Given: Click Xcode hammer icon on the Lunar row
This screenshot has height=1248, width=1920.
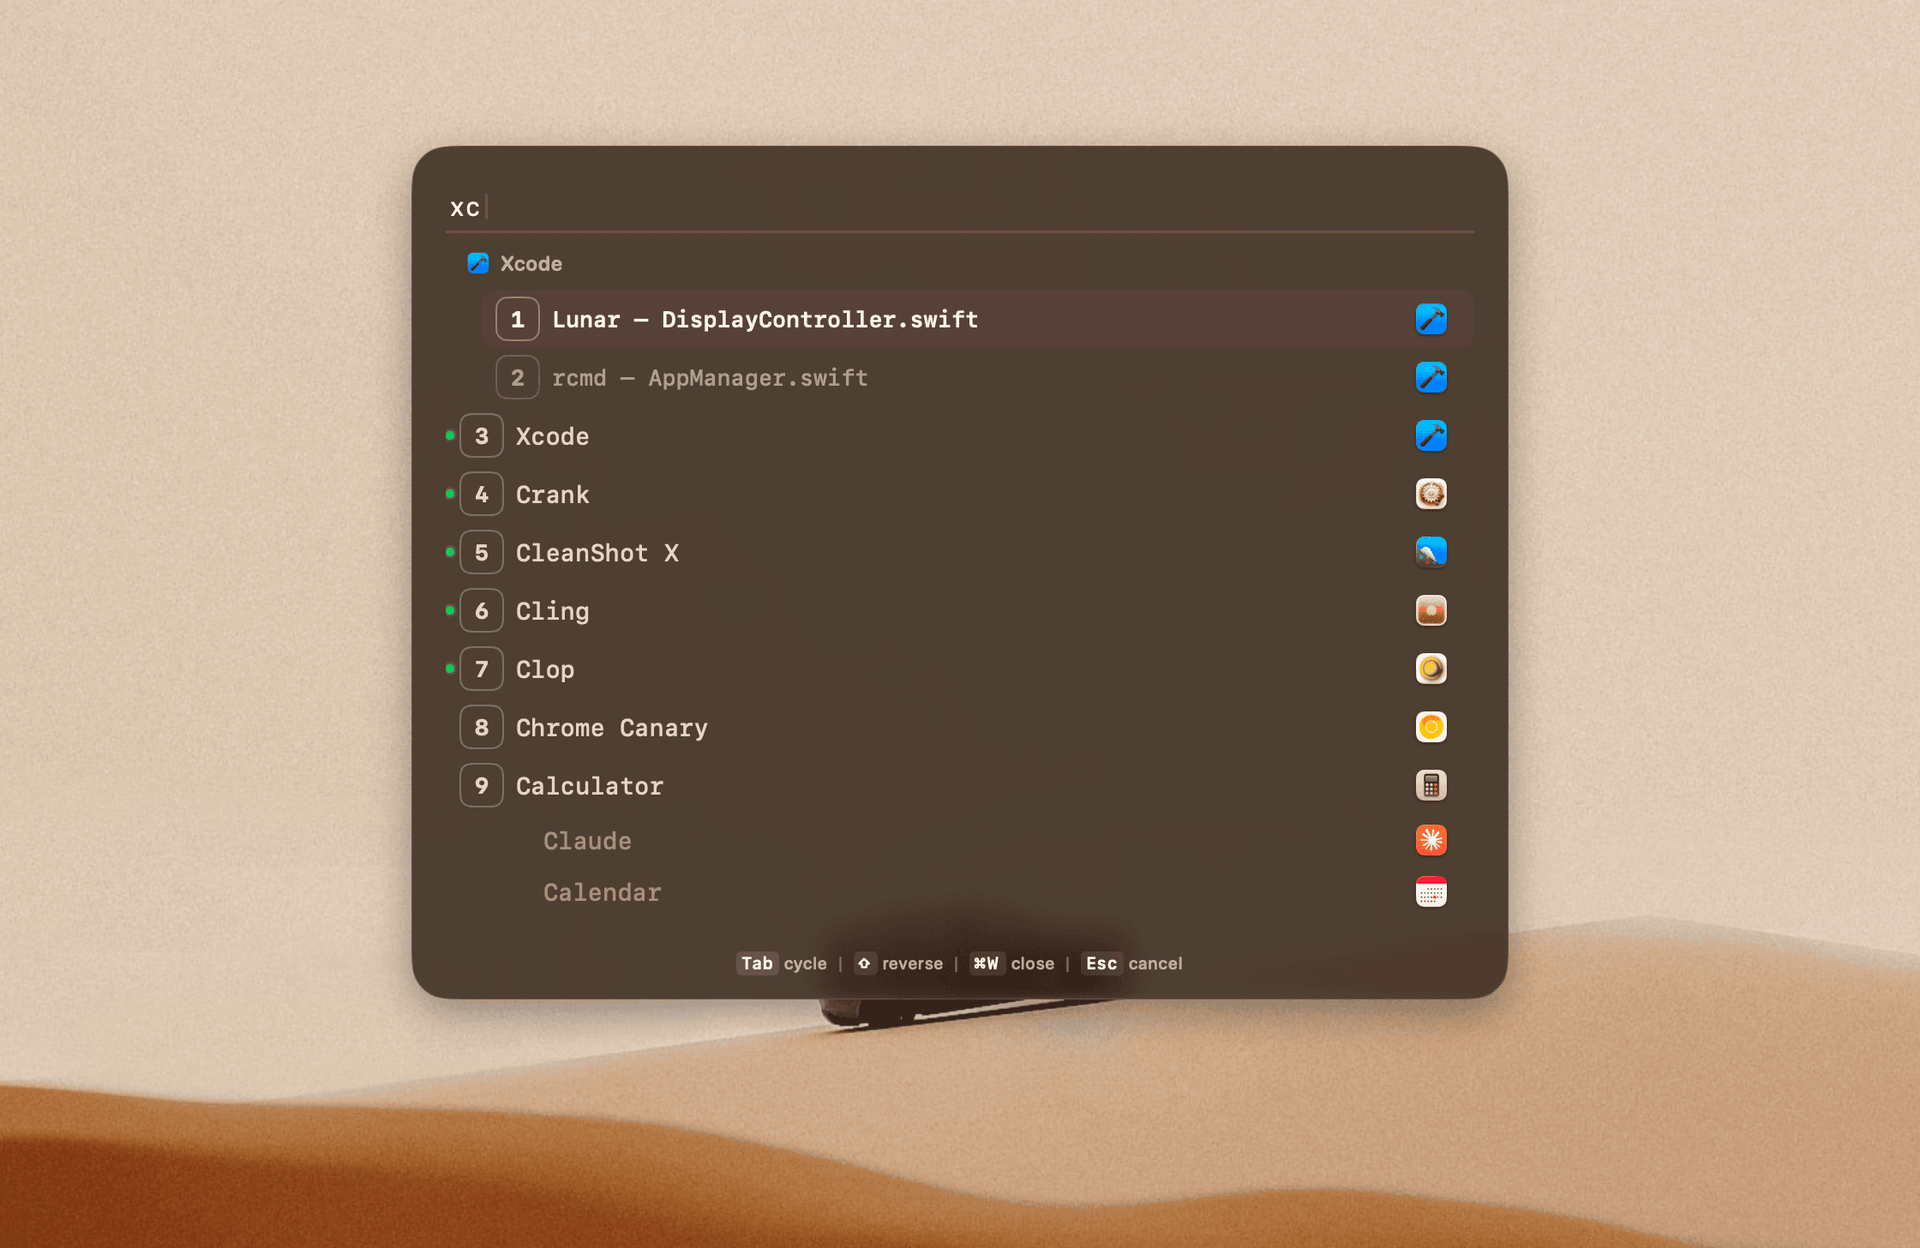Looking at the screenshot, I should 1431,319.
